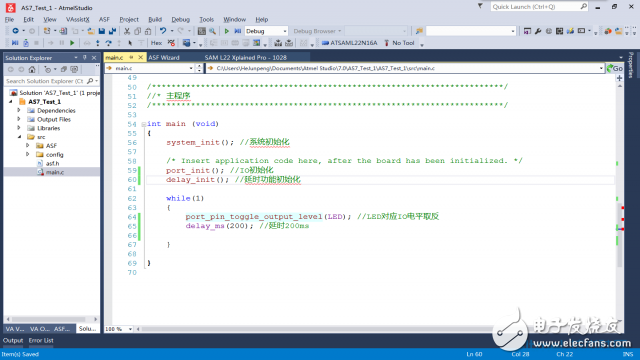640x360 pixels.
Task: Open the Properties side panel tab
Action: tap(631, 65)
